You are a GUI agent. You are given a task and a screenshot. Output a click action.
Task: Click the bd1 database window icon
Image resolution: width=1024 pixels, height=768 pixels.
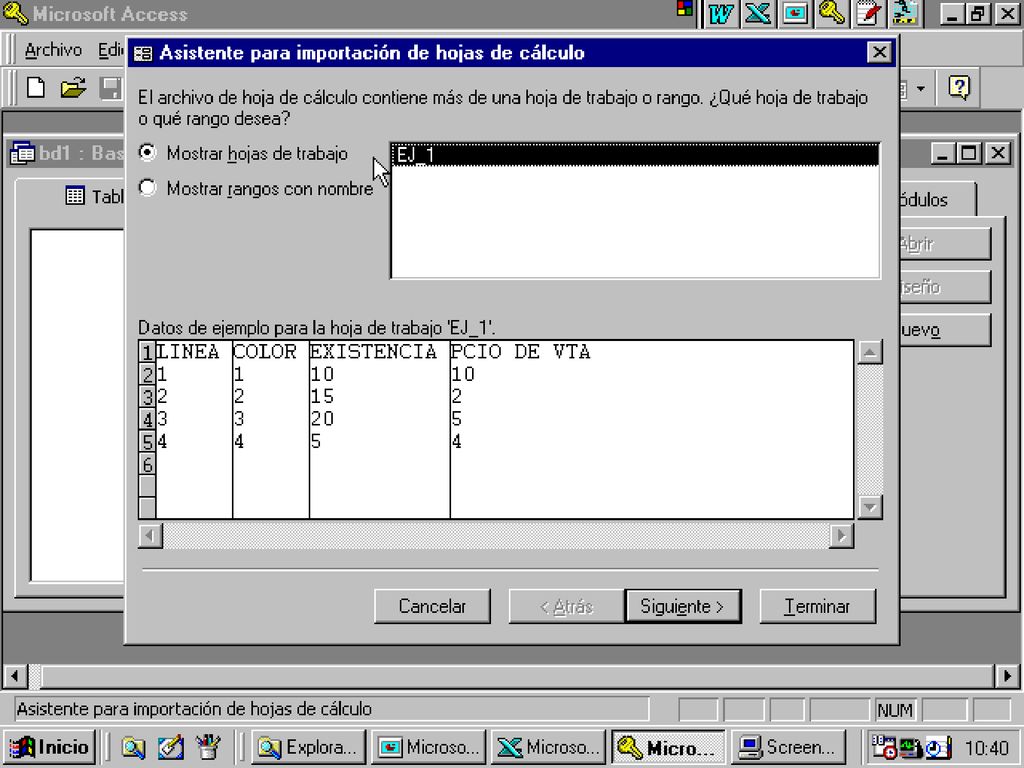[23, 153]
